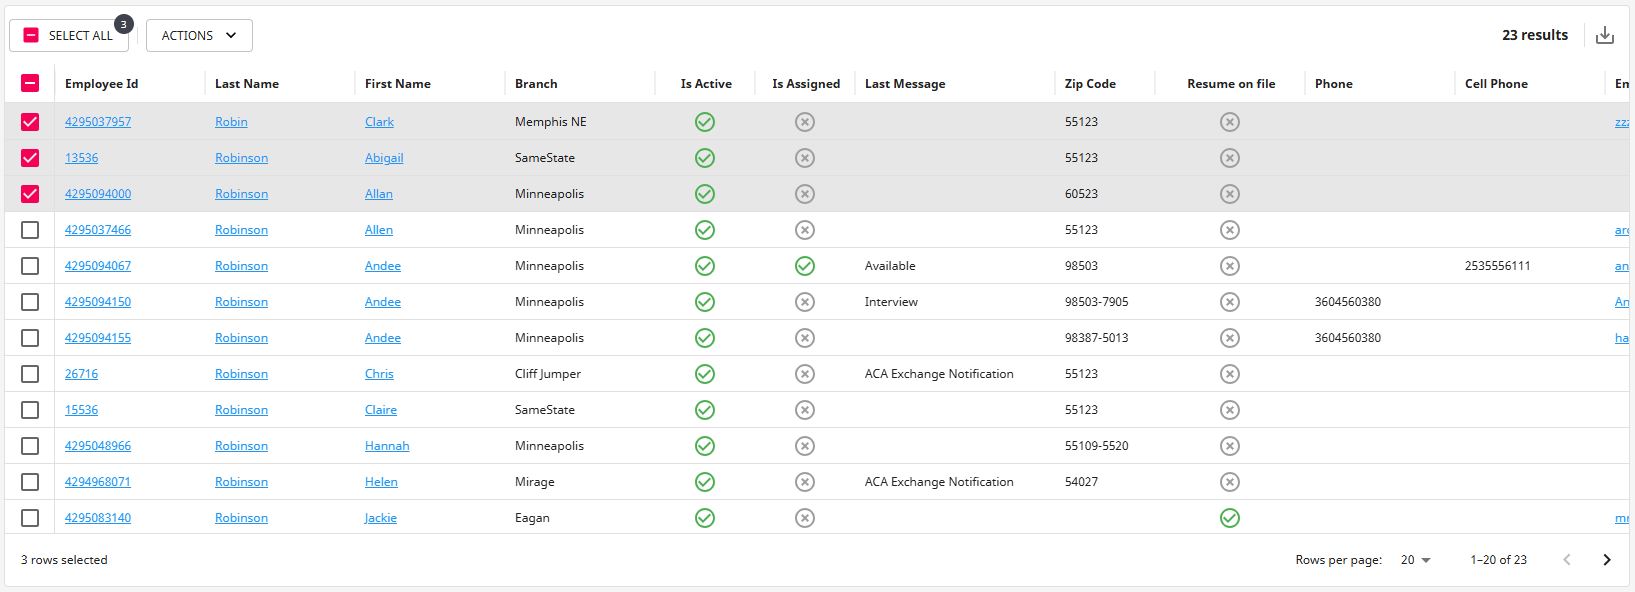
Task: Click Is Assigned check icon for employee 4295094067
Action: [x=805, y=266]
